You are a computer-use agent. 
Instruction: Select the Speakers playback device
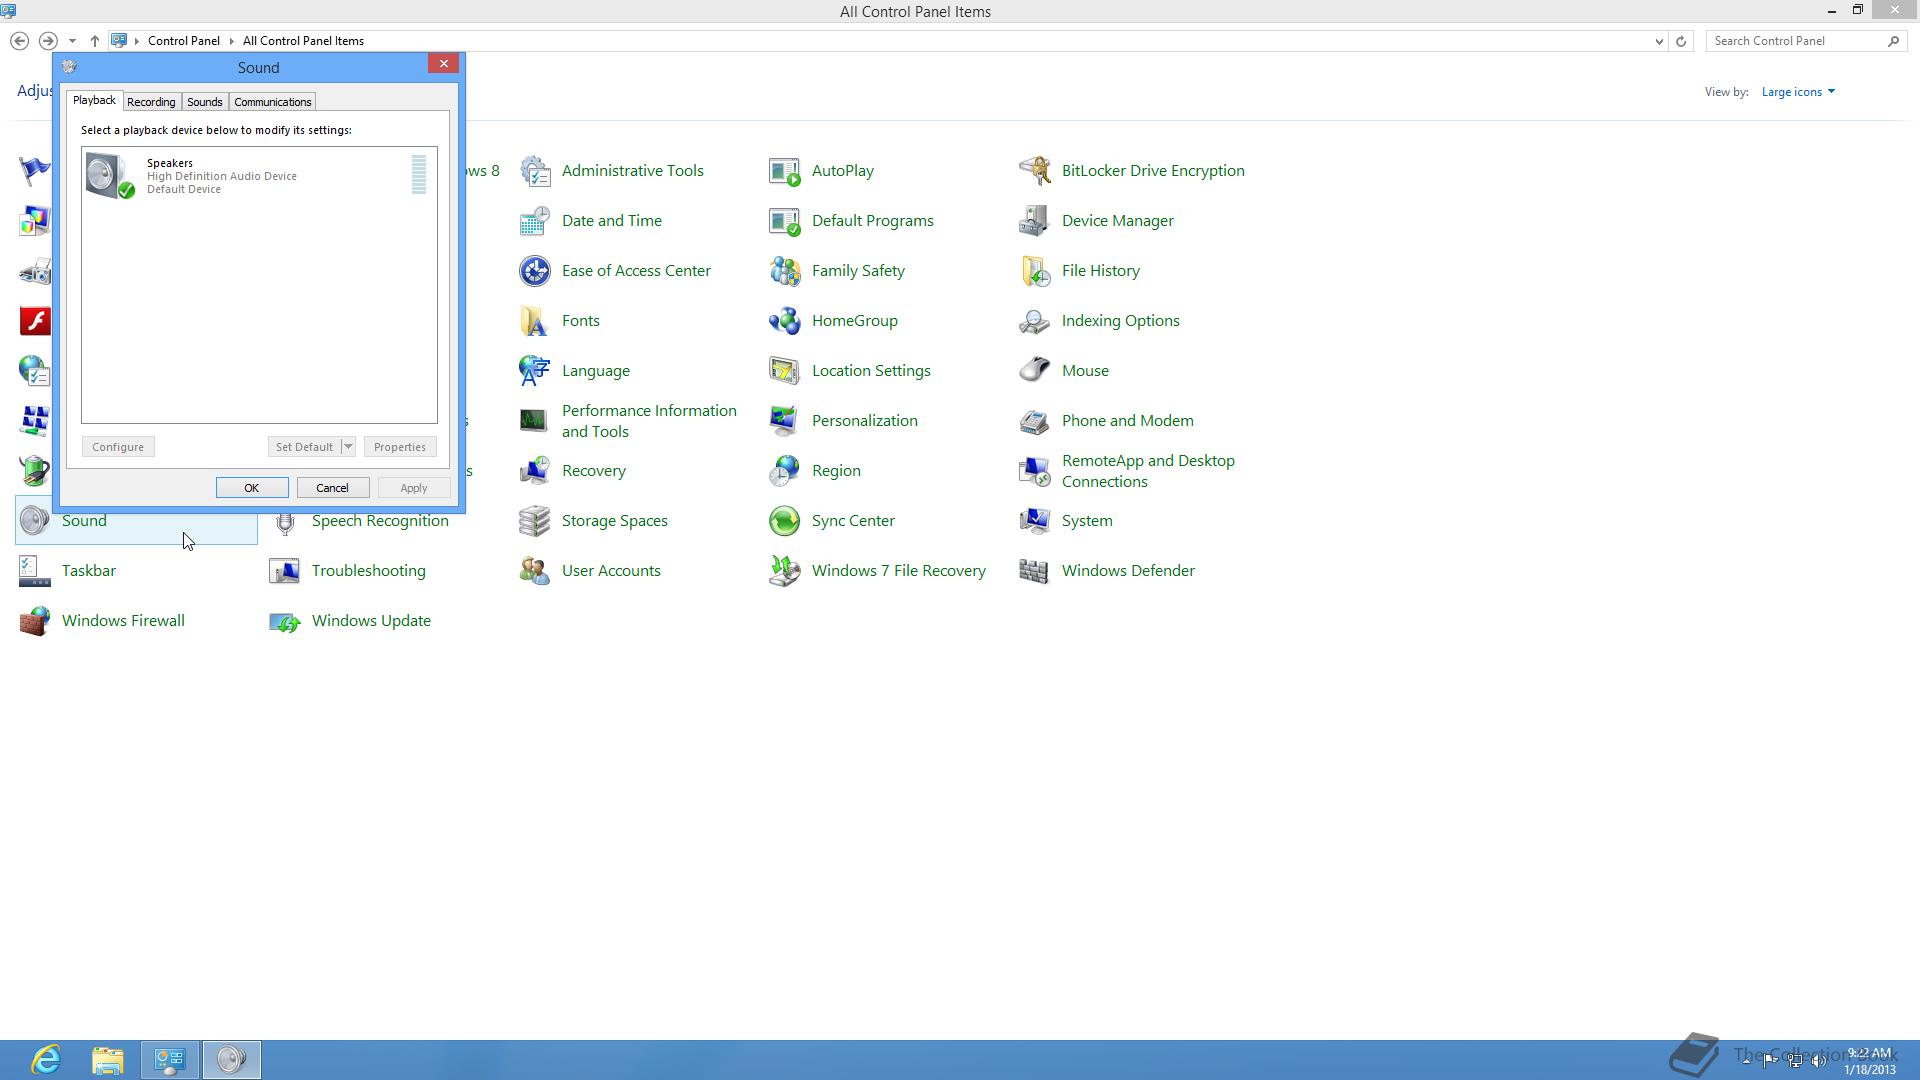pos(220,176)
